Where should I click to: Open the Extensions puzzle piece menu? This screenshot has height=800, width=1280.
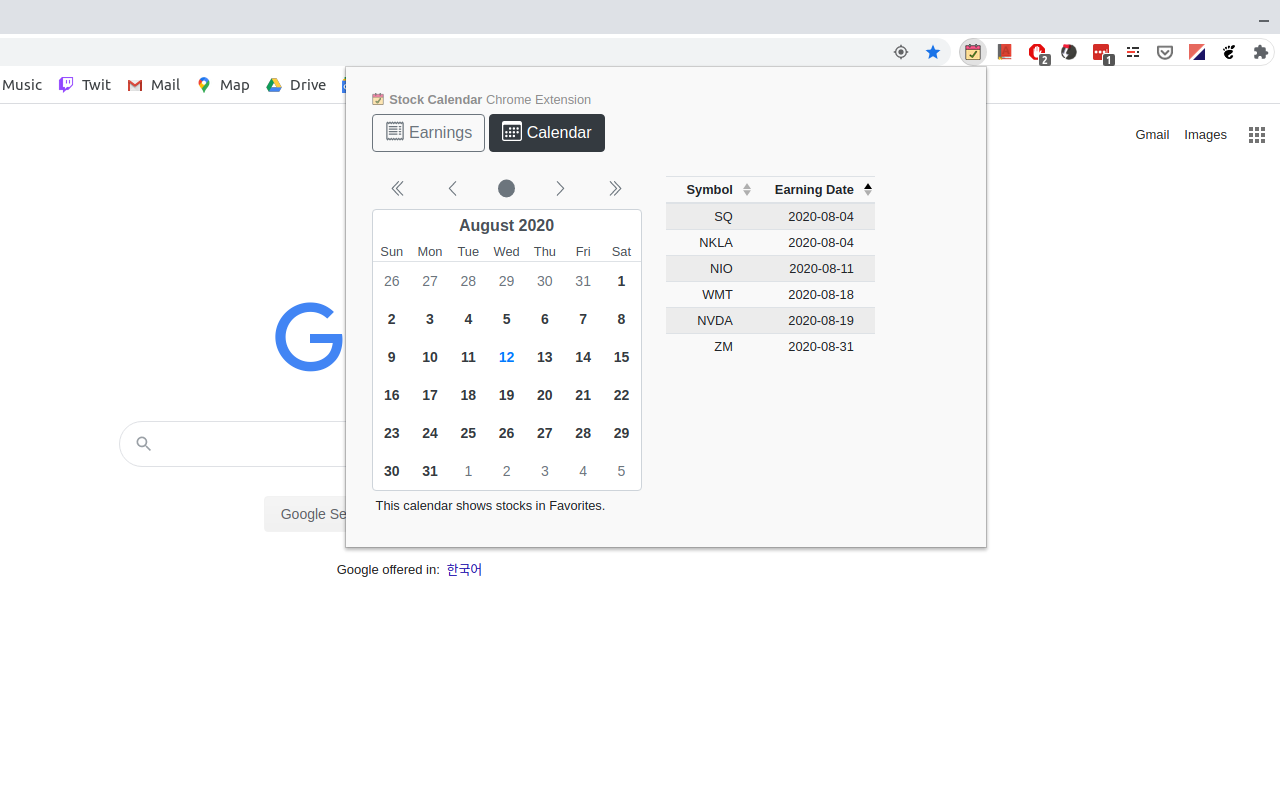[x=1261, y=52]
